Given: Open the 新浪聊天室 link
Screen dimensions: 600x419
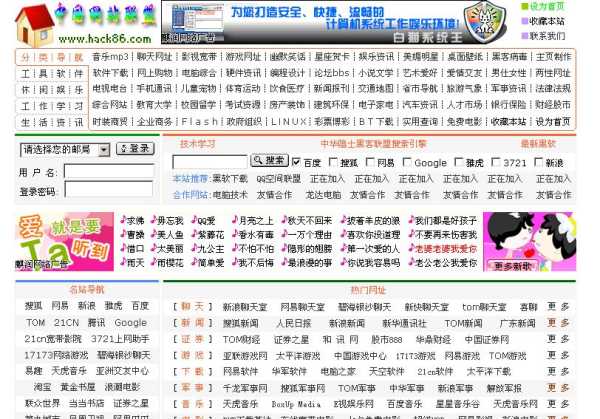Looking at the screenshot, I should click(244, 307).
